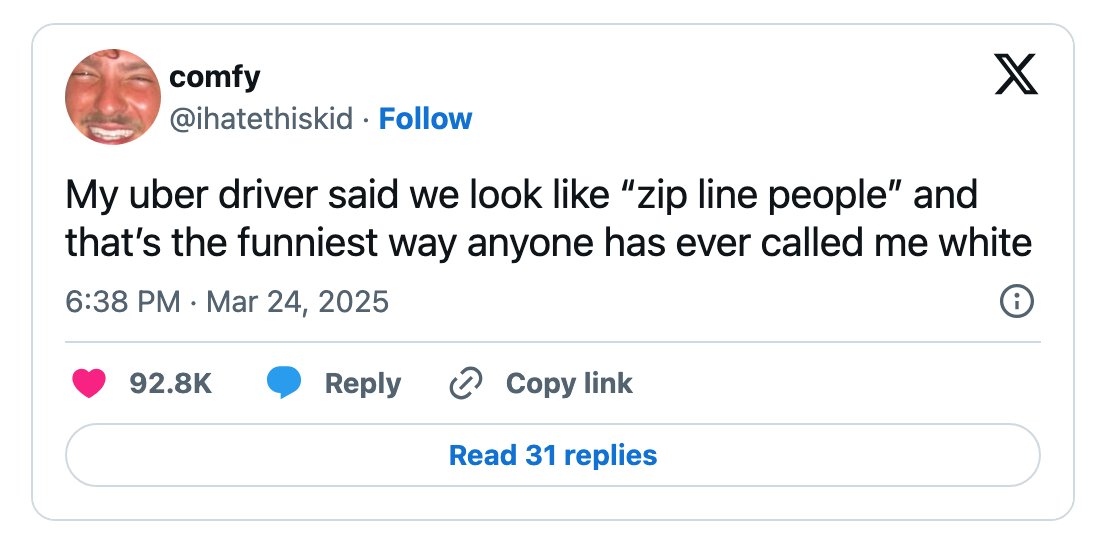1097x549 pixels.
Task: Open the 6:38 PM time link
Action: point(122,302)
